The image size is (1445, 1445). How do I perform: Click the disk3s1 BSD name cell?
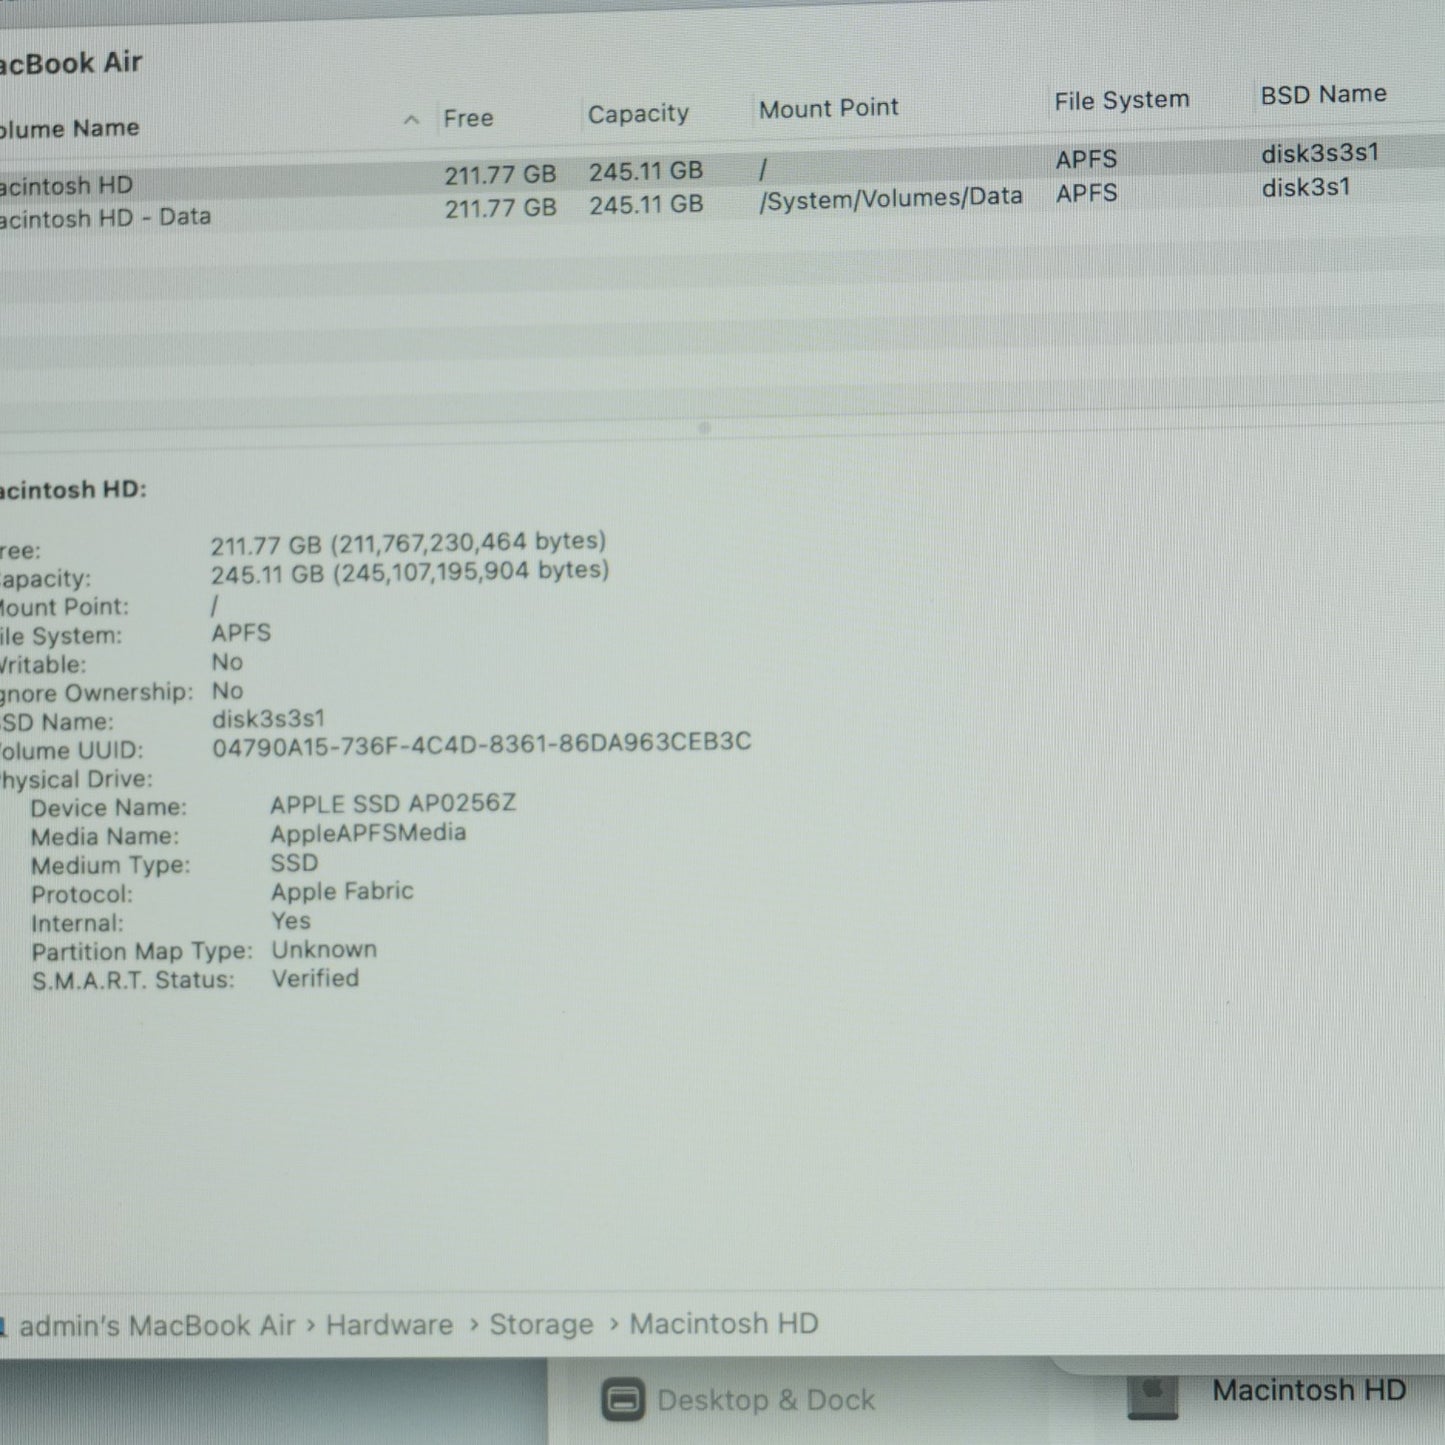(x=1305, y=187)
